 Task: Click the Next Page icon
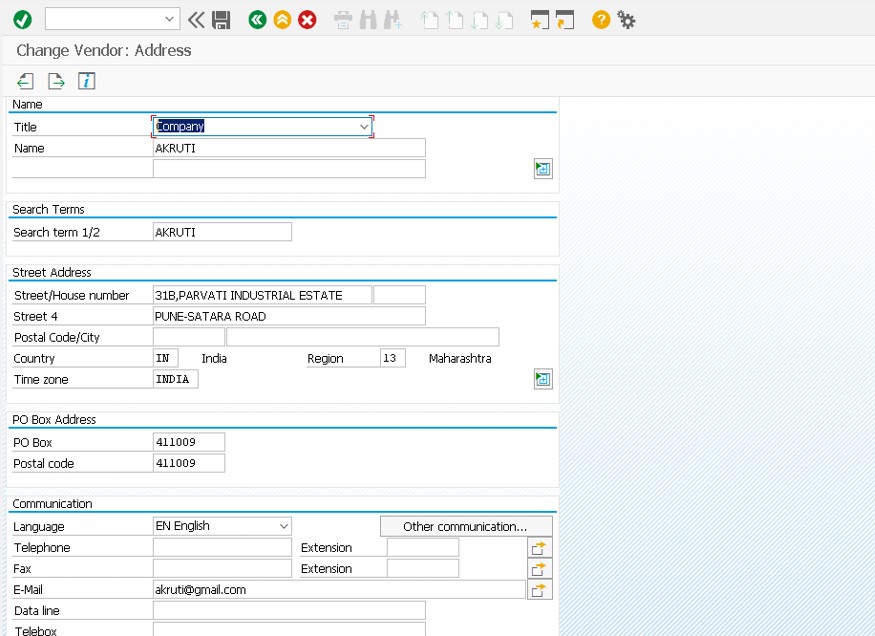click(x=479, y=20)
